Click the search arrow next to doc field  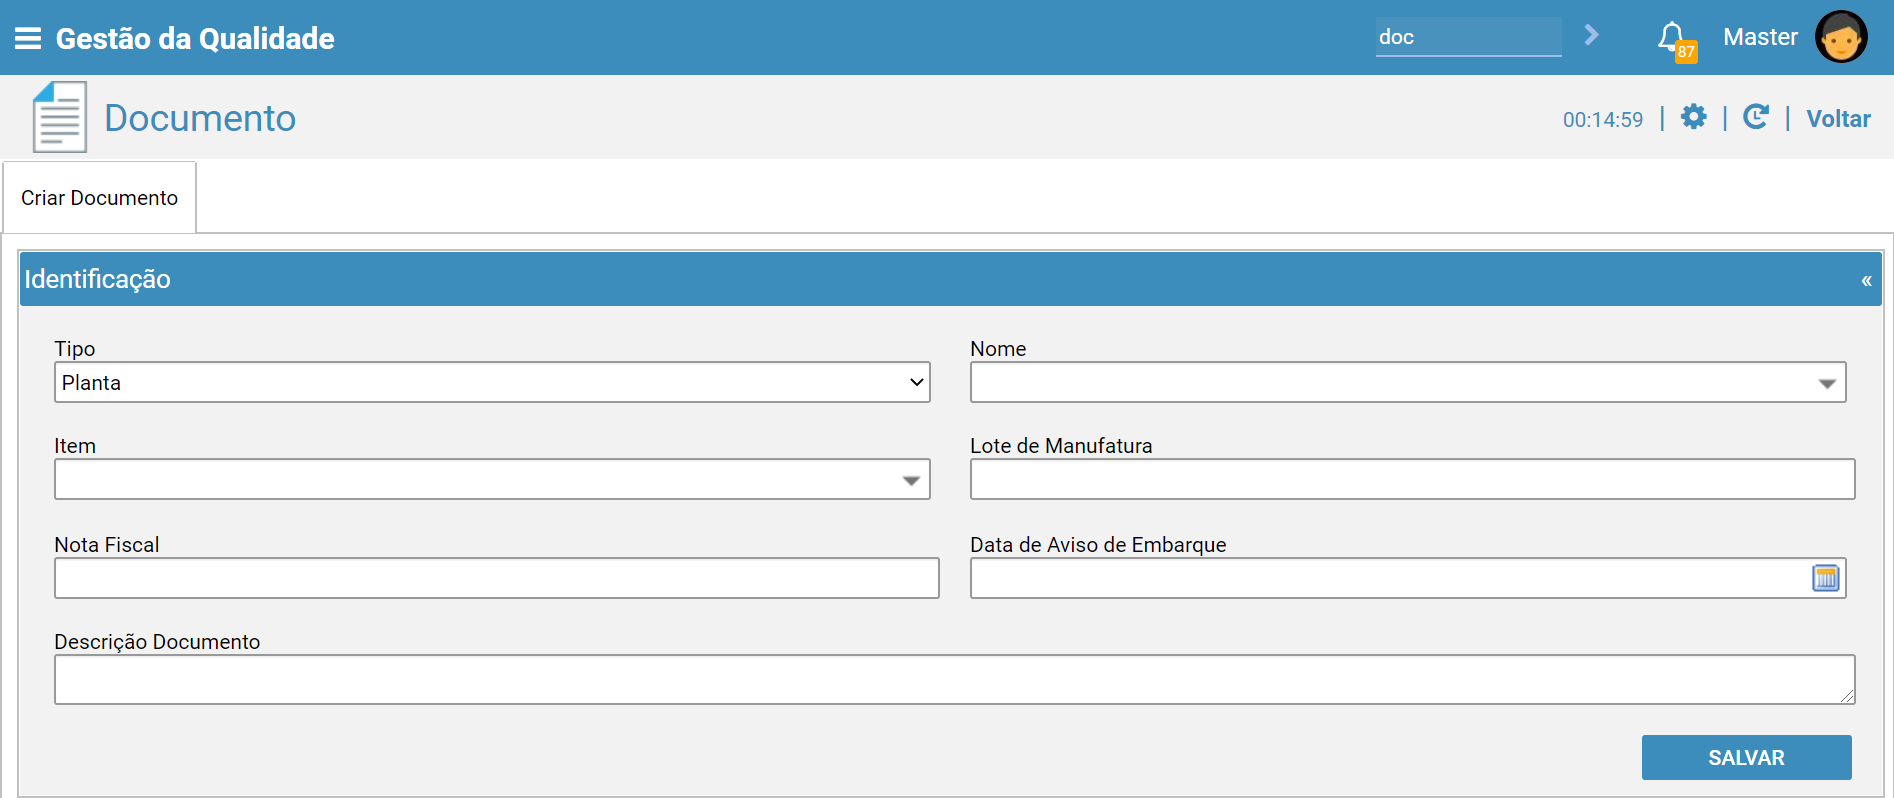coord(1591,36)
